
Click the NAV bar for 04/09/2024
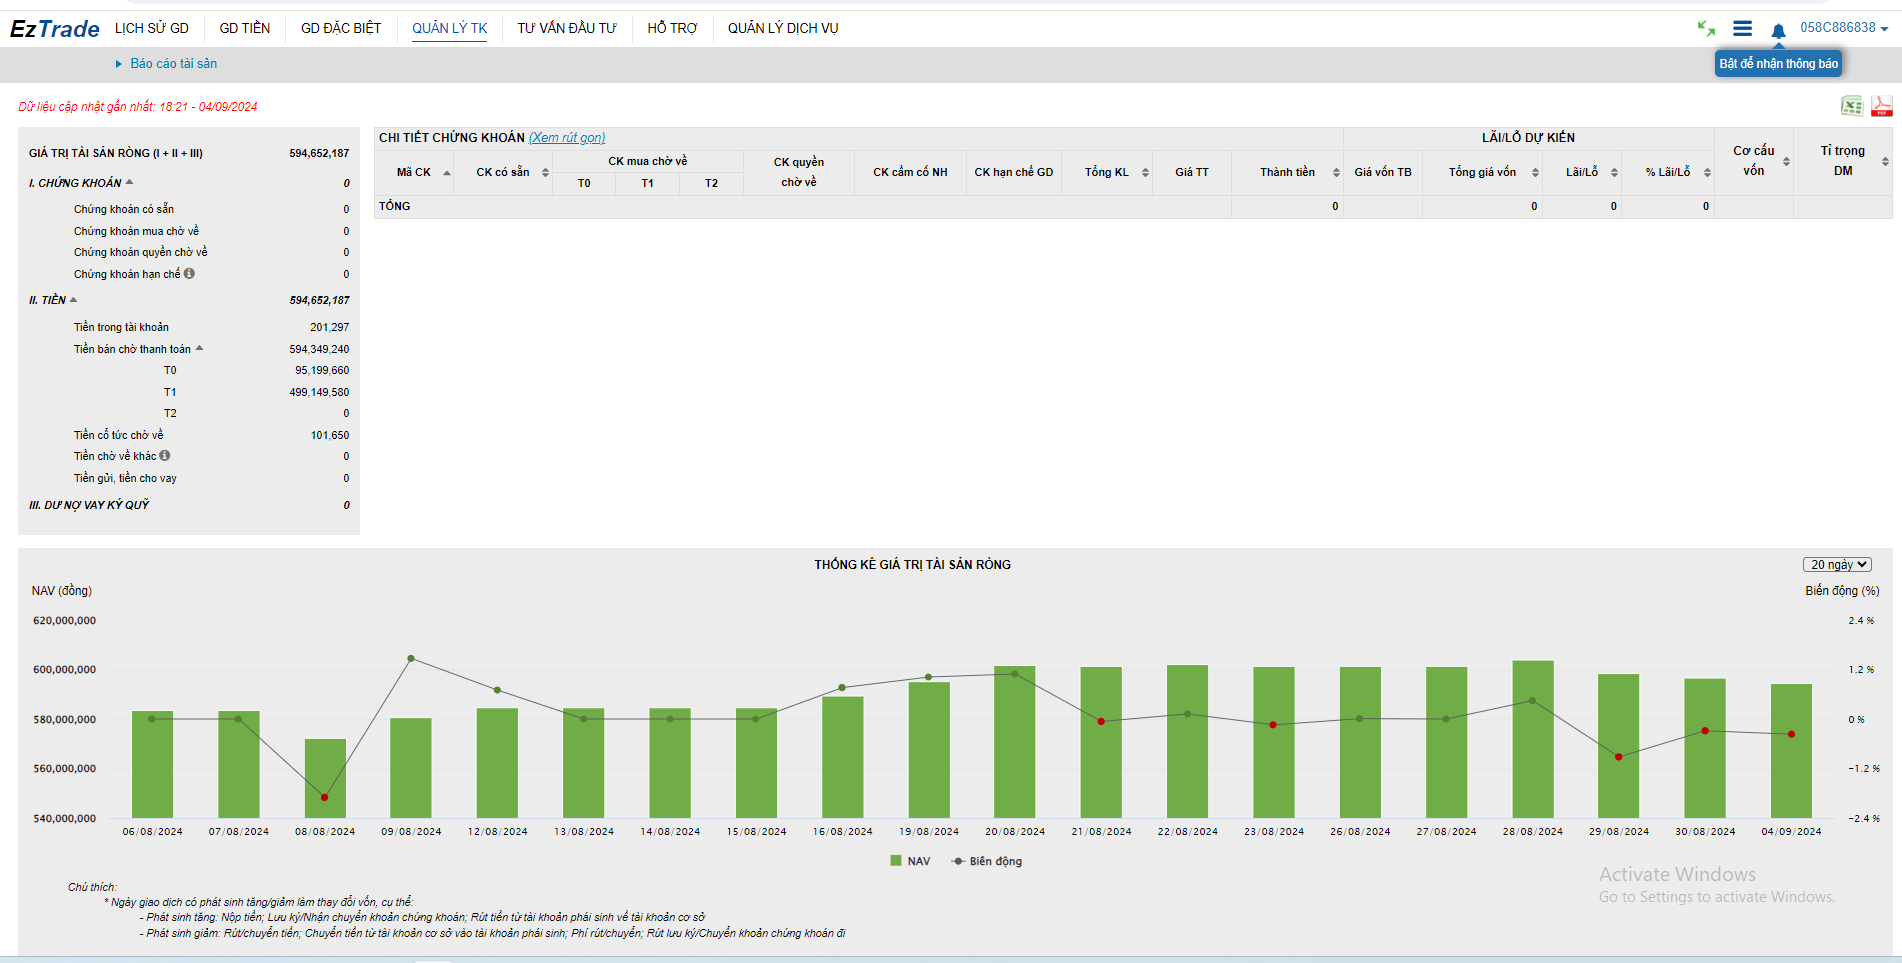point(1791,751)
